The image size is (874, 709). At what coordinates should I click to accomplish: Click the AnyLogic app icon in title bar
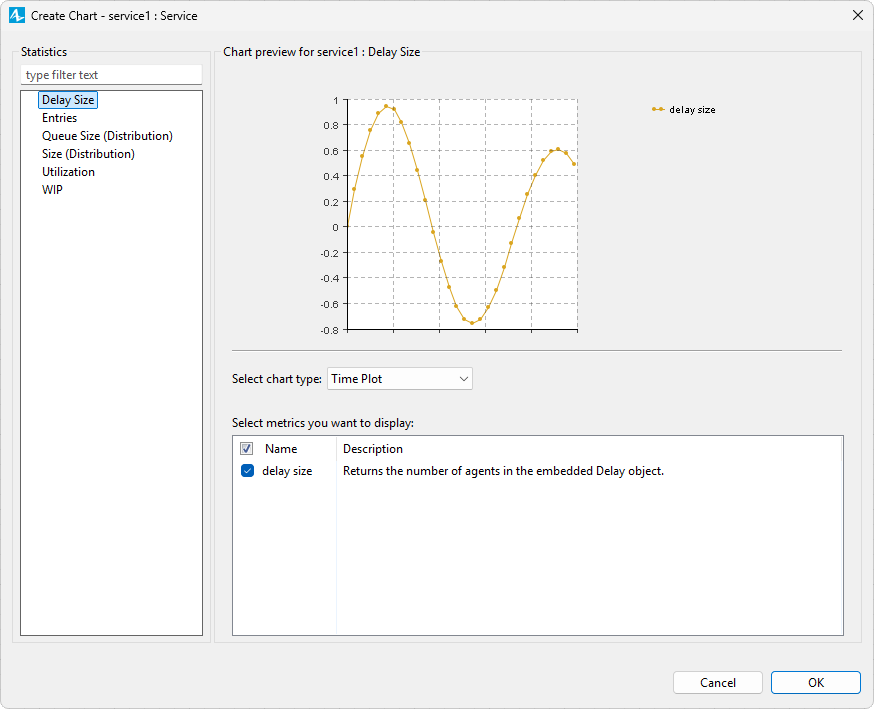pos(16,15)
